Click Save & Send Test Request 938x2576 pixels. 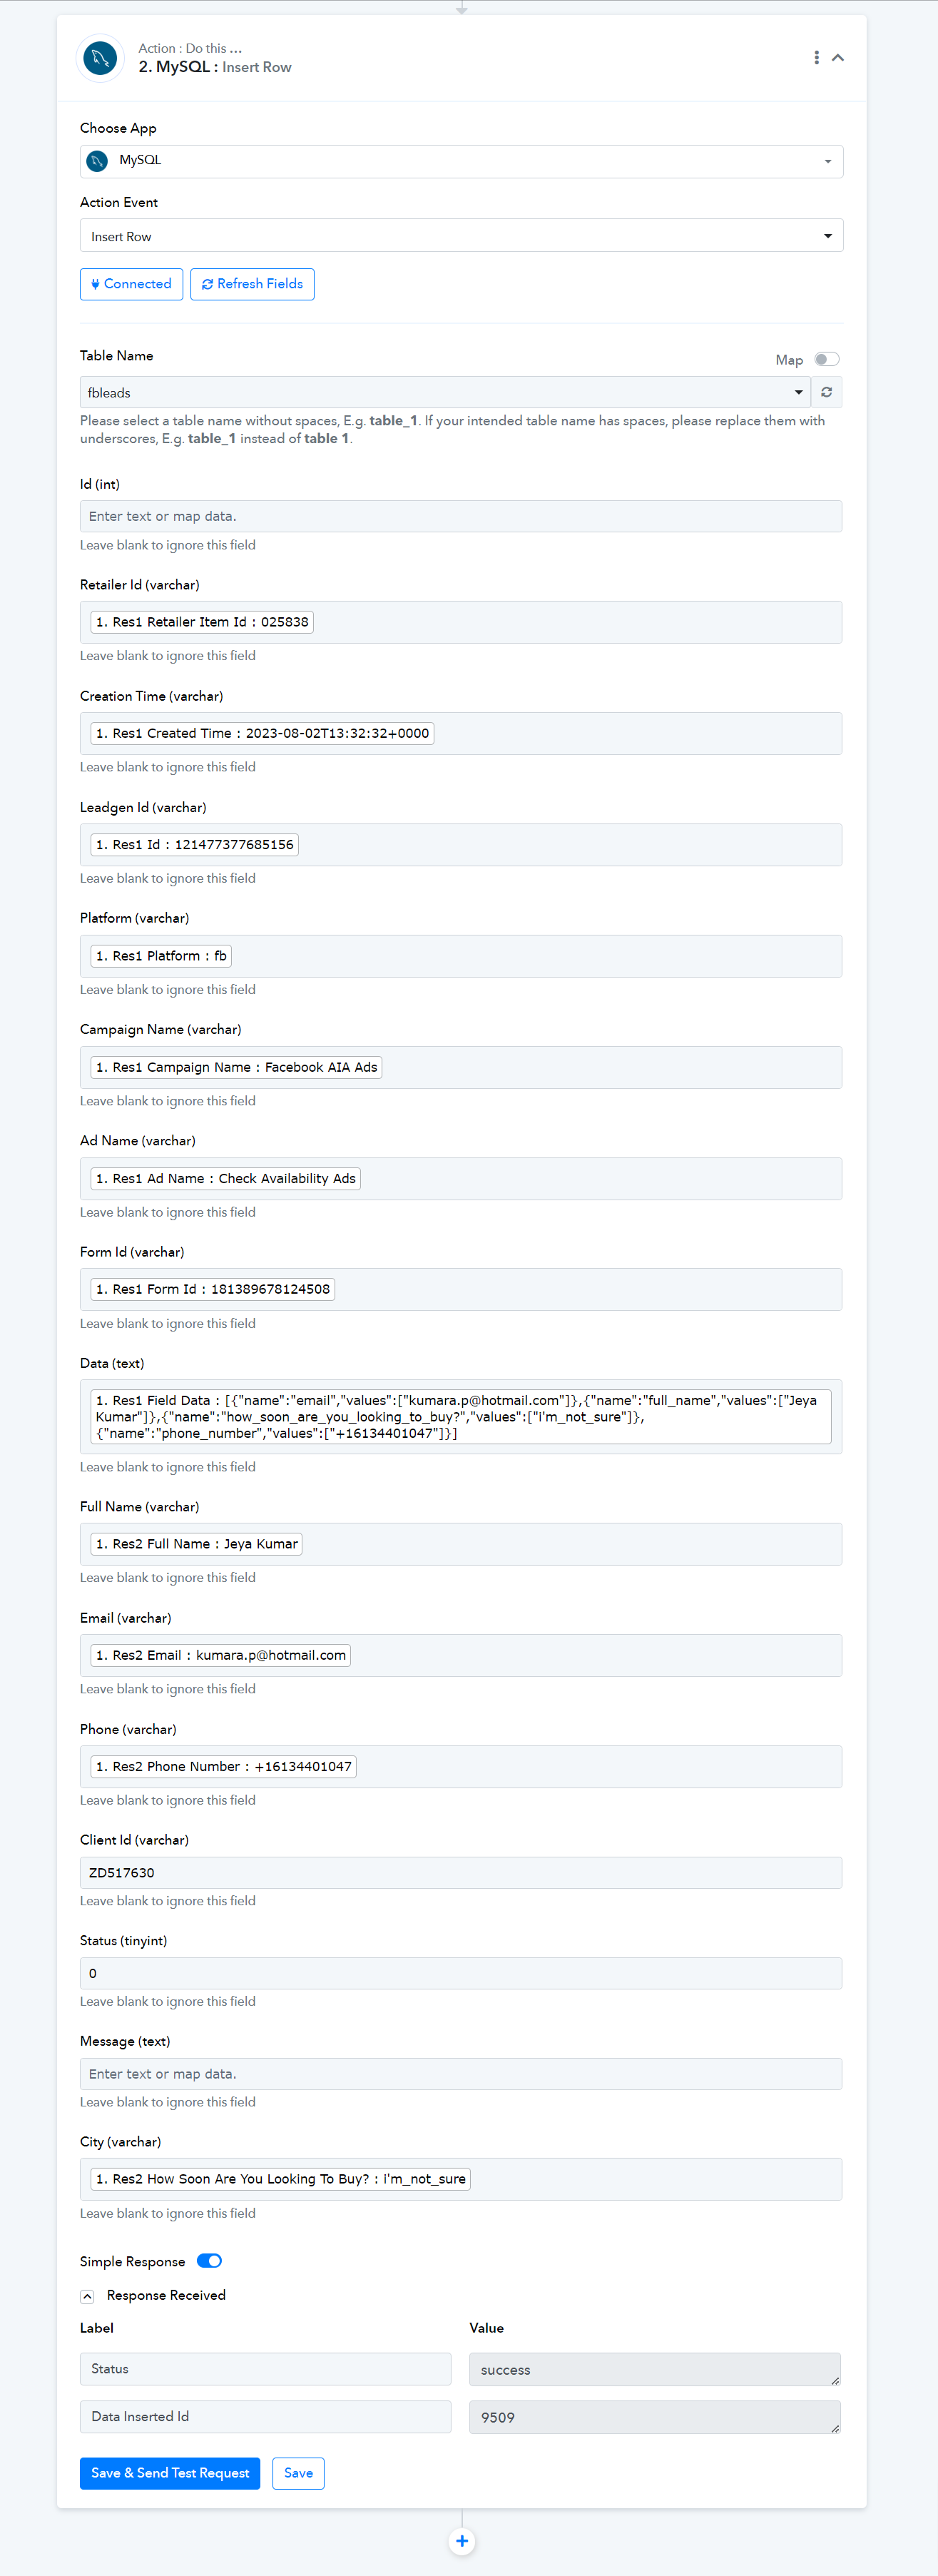click(170, 2473)
